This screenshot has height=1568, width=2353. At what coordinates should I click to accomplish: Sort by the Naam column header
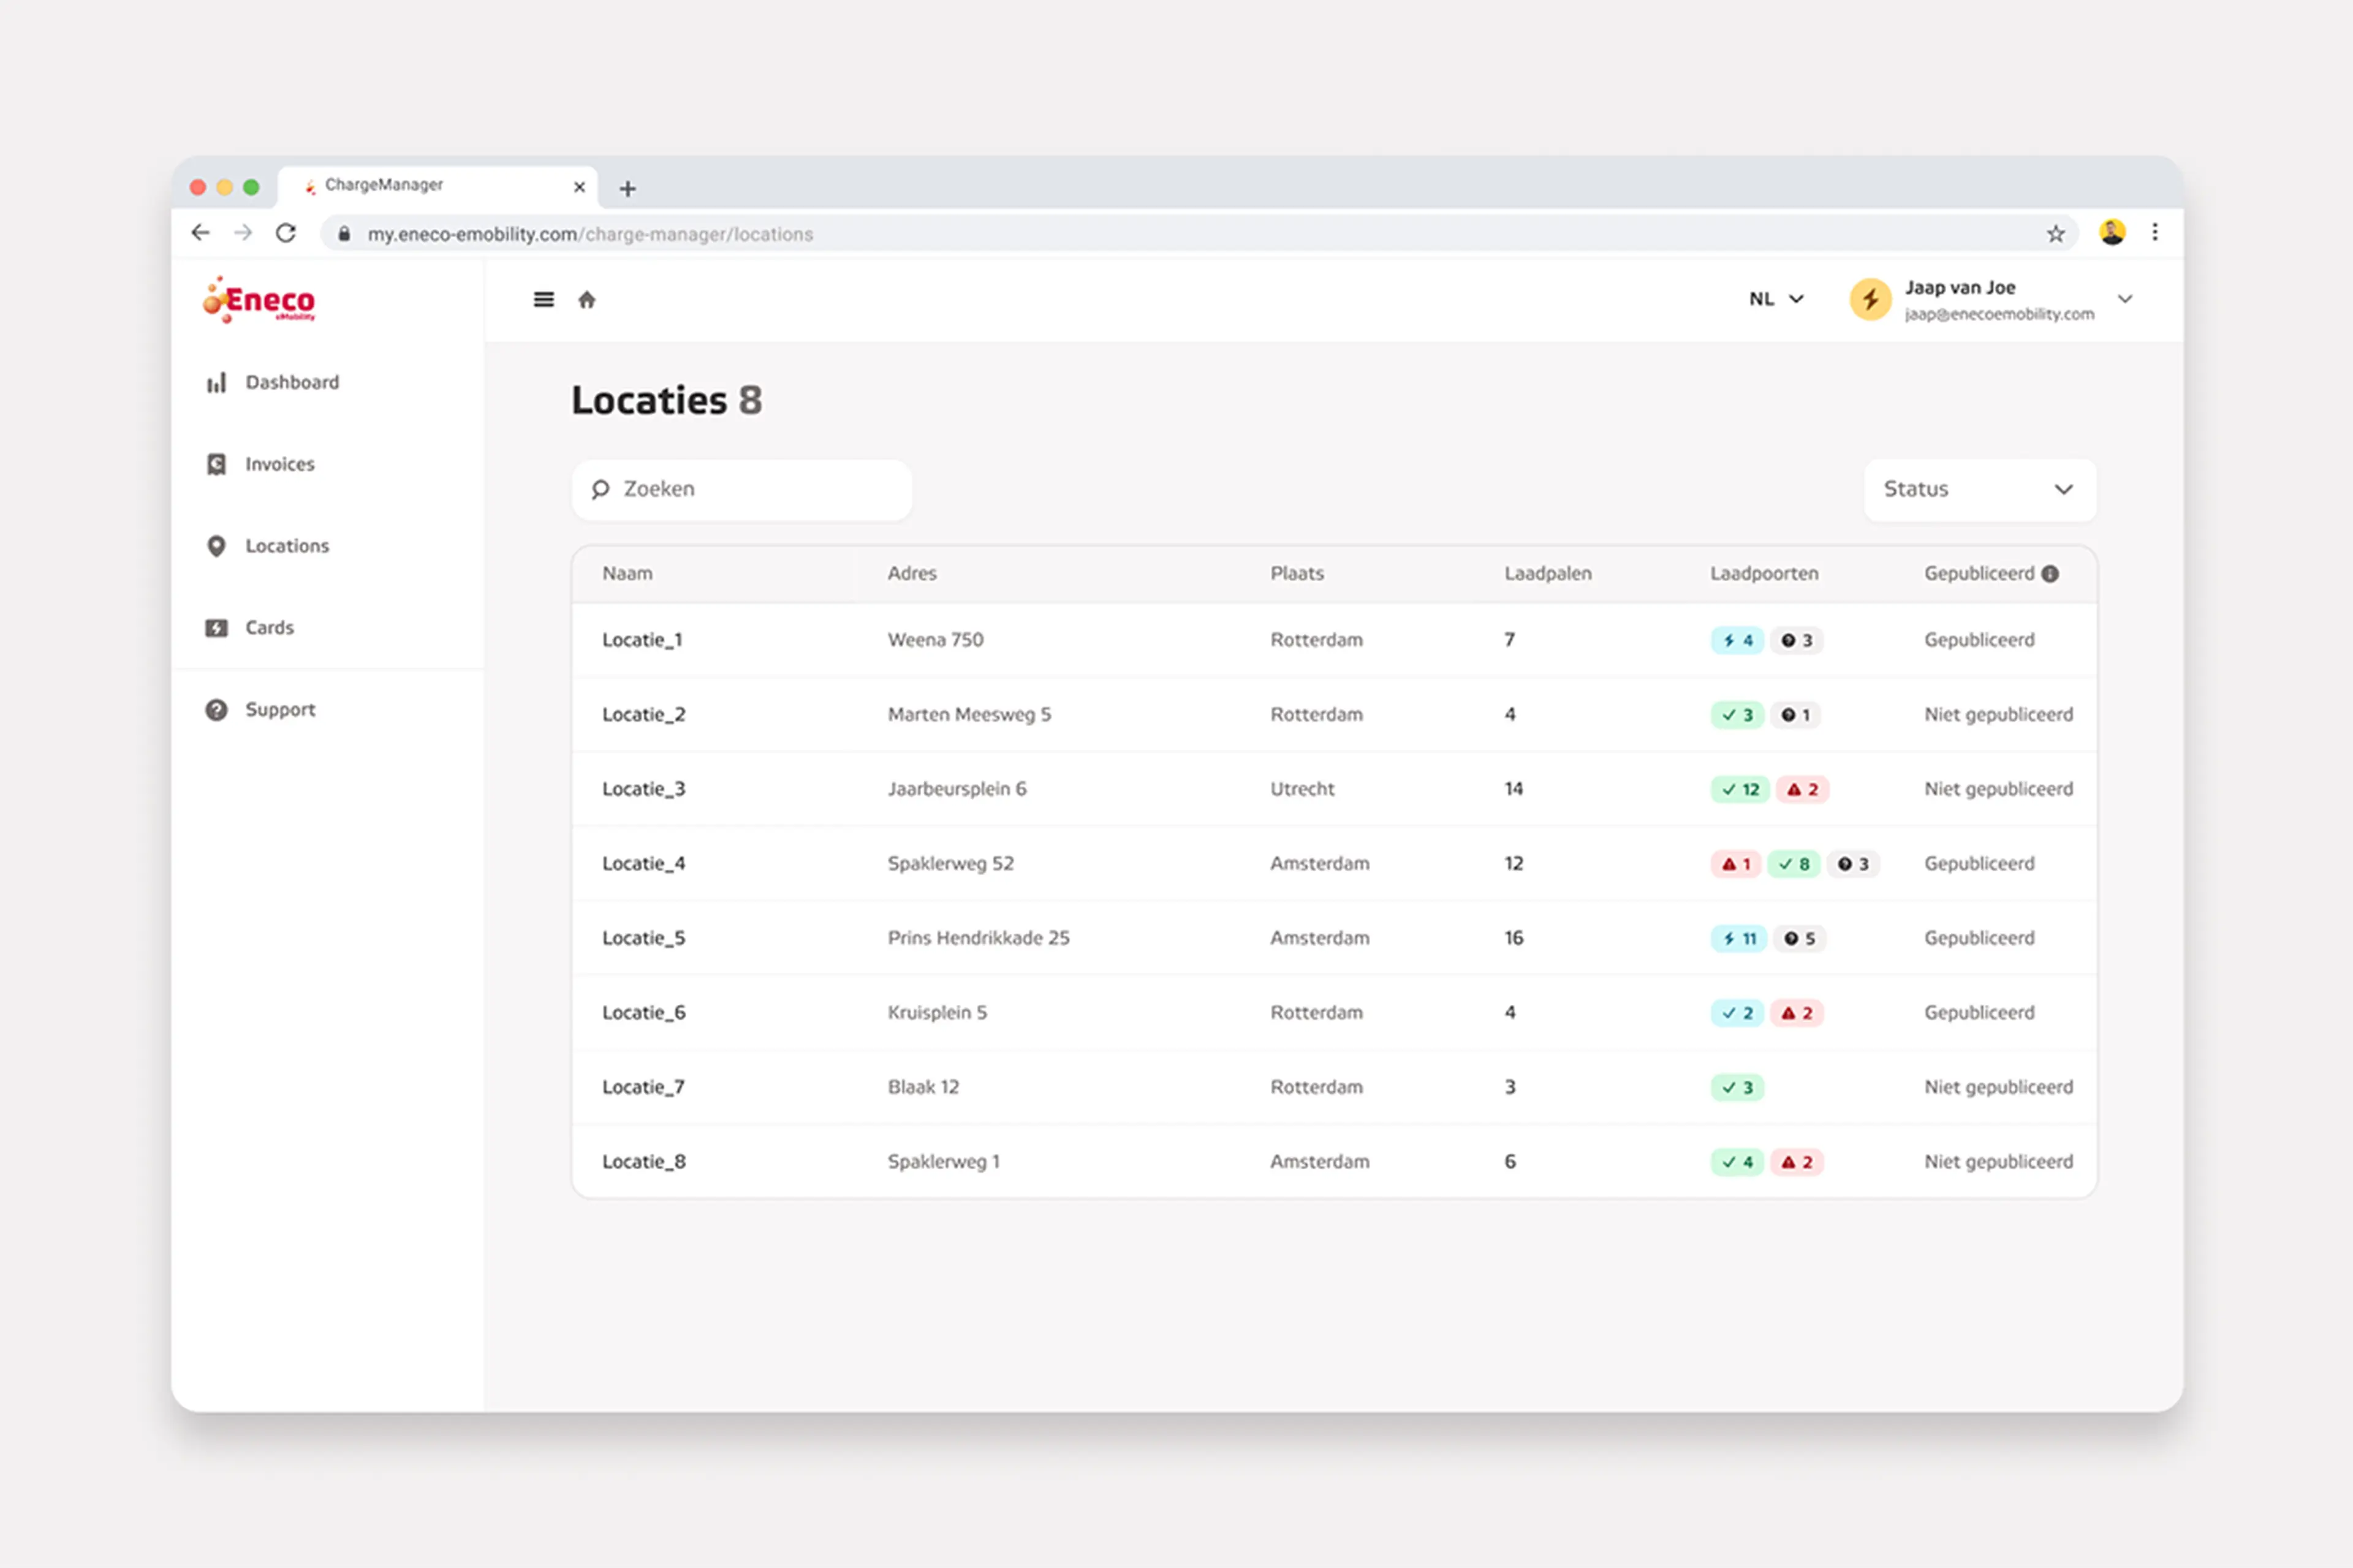(627, 574)
